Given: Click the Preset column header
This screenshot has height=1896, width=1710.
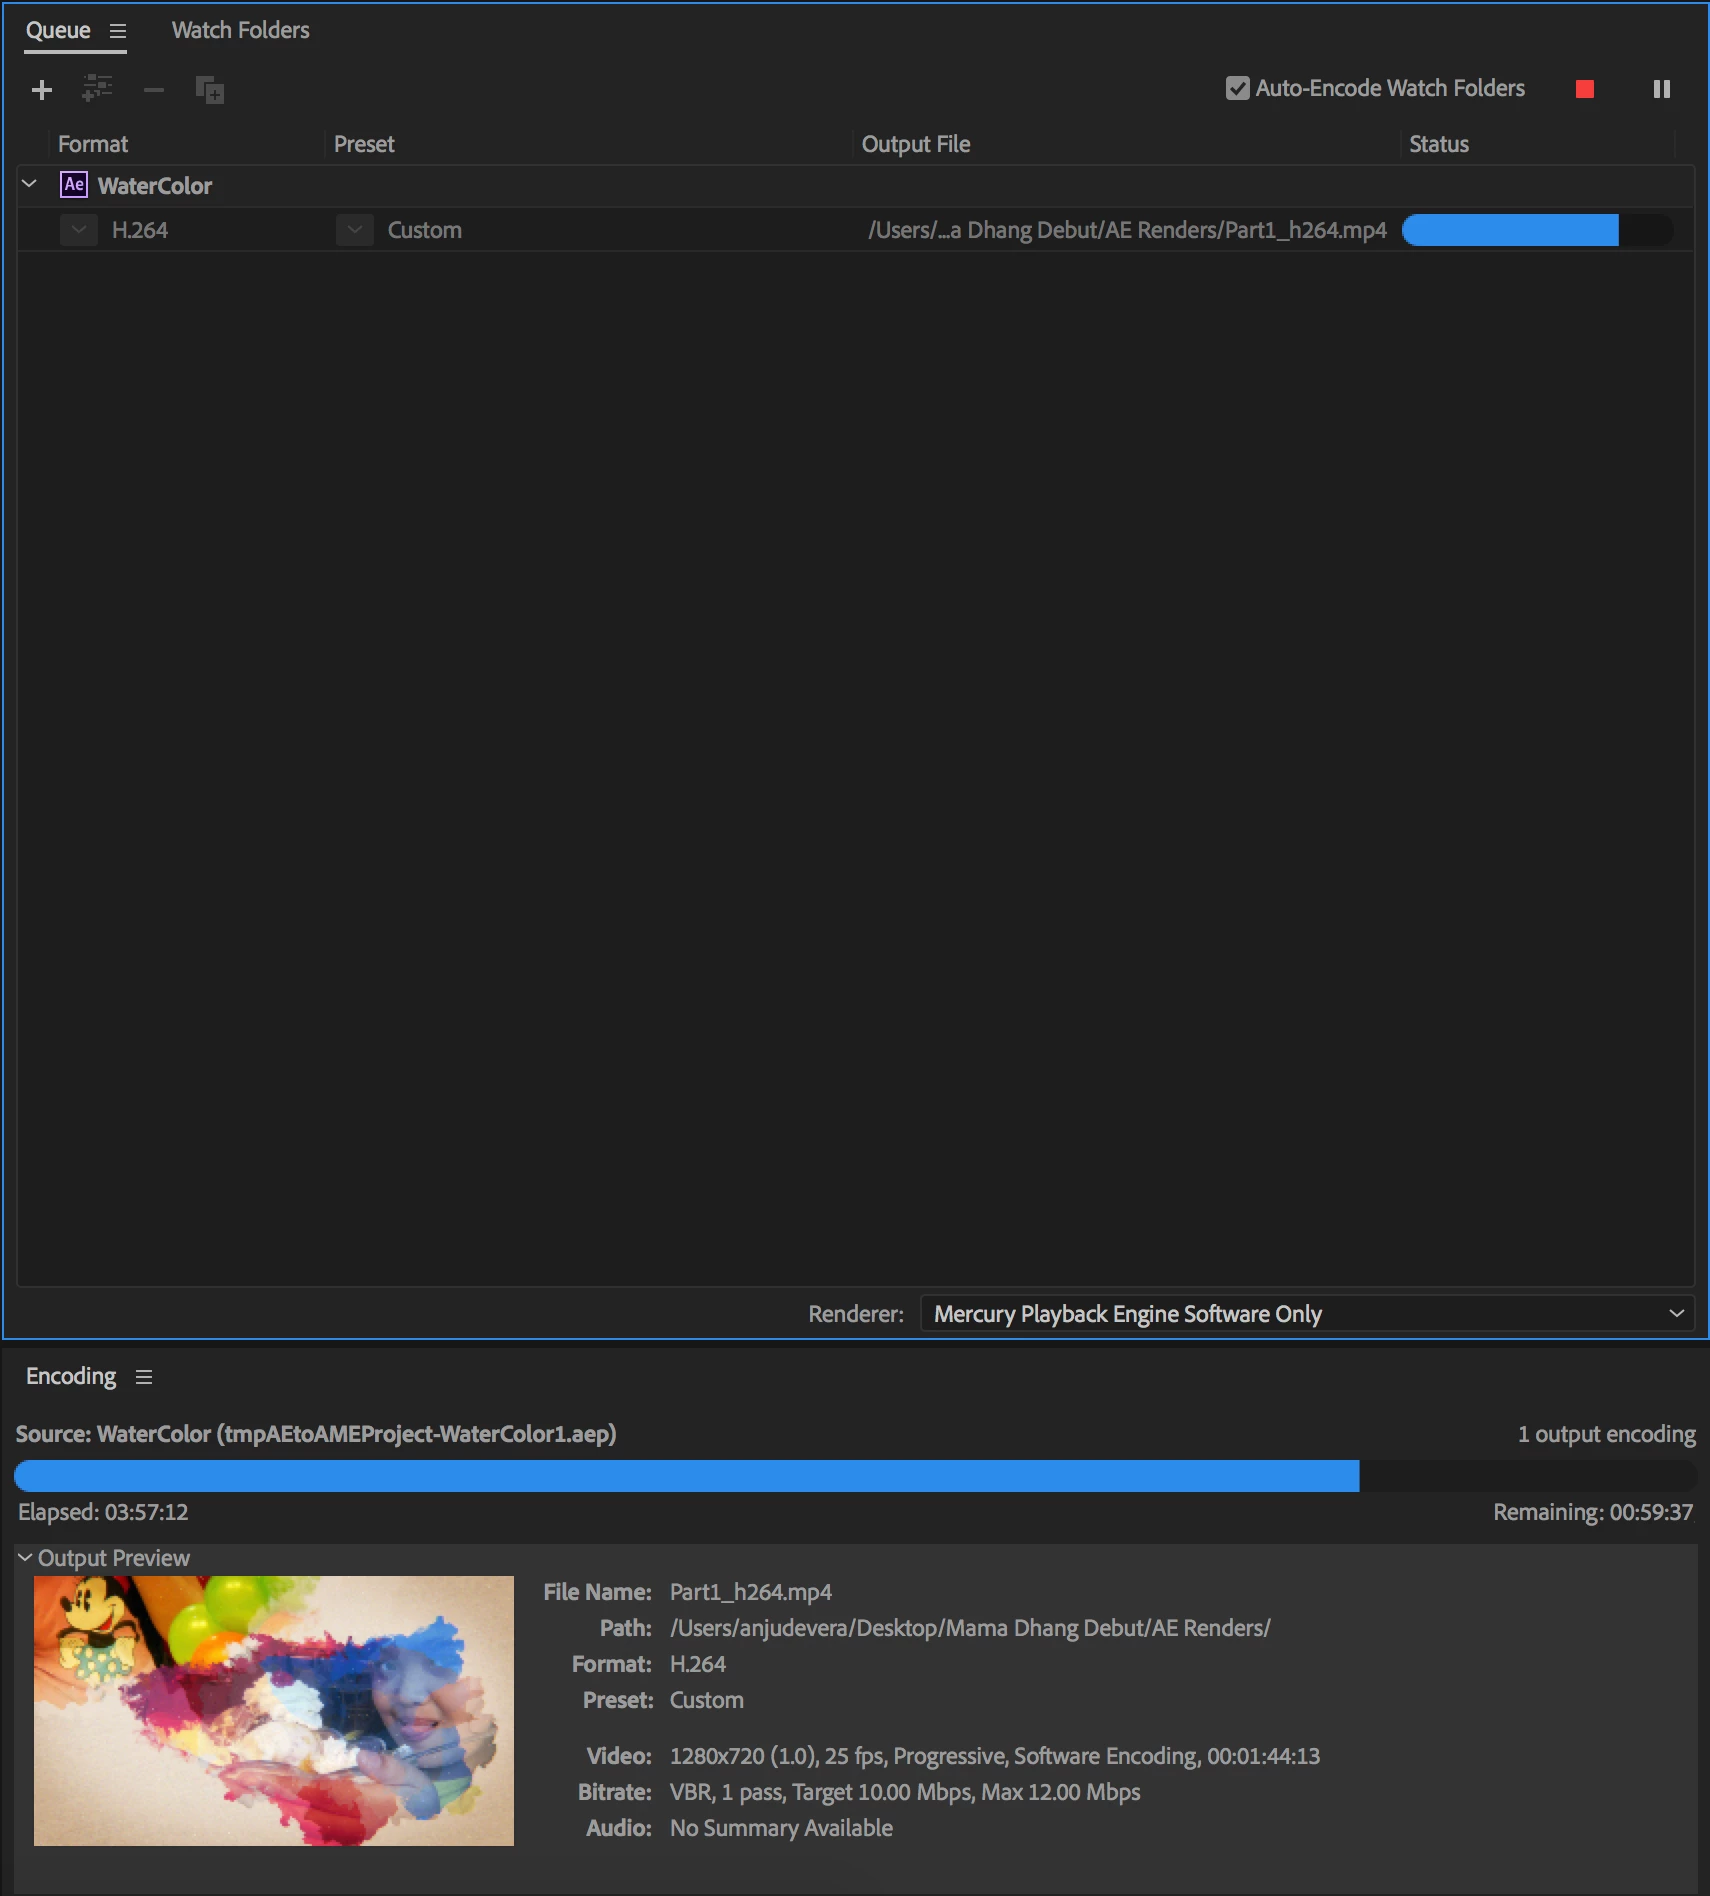Looking at the screenshot, I should 364,144.
